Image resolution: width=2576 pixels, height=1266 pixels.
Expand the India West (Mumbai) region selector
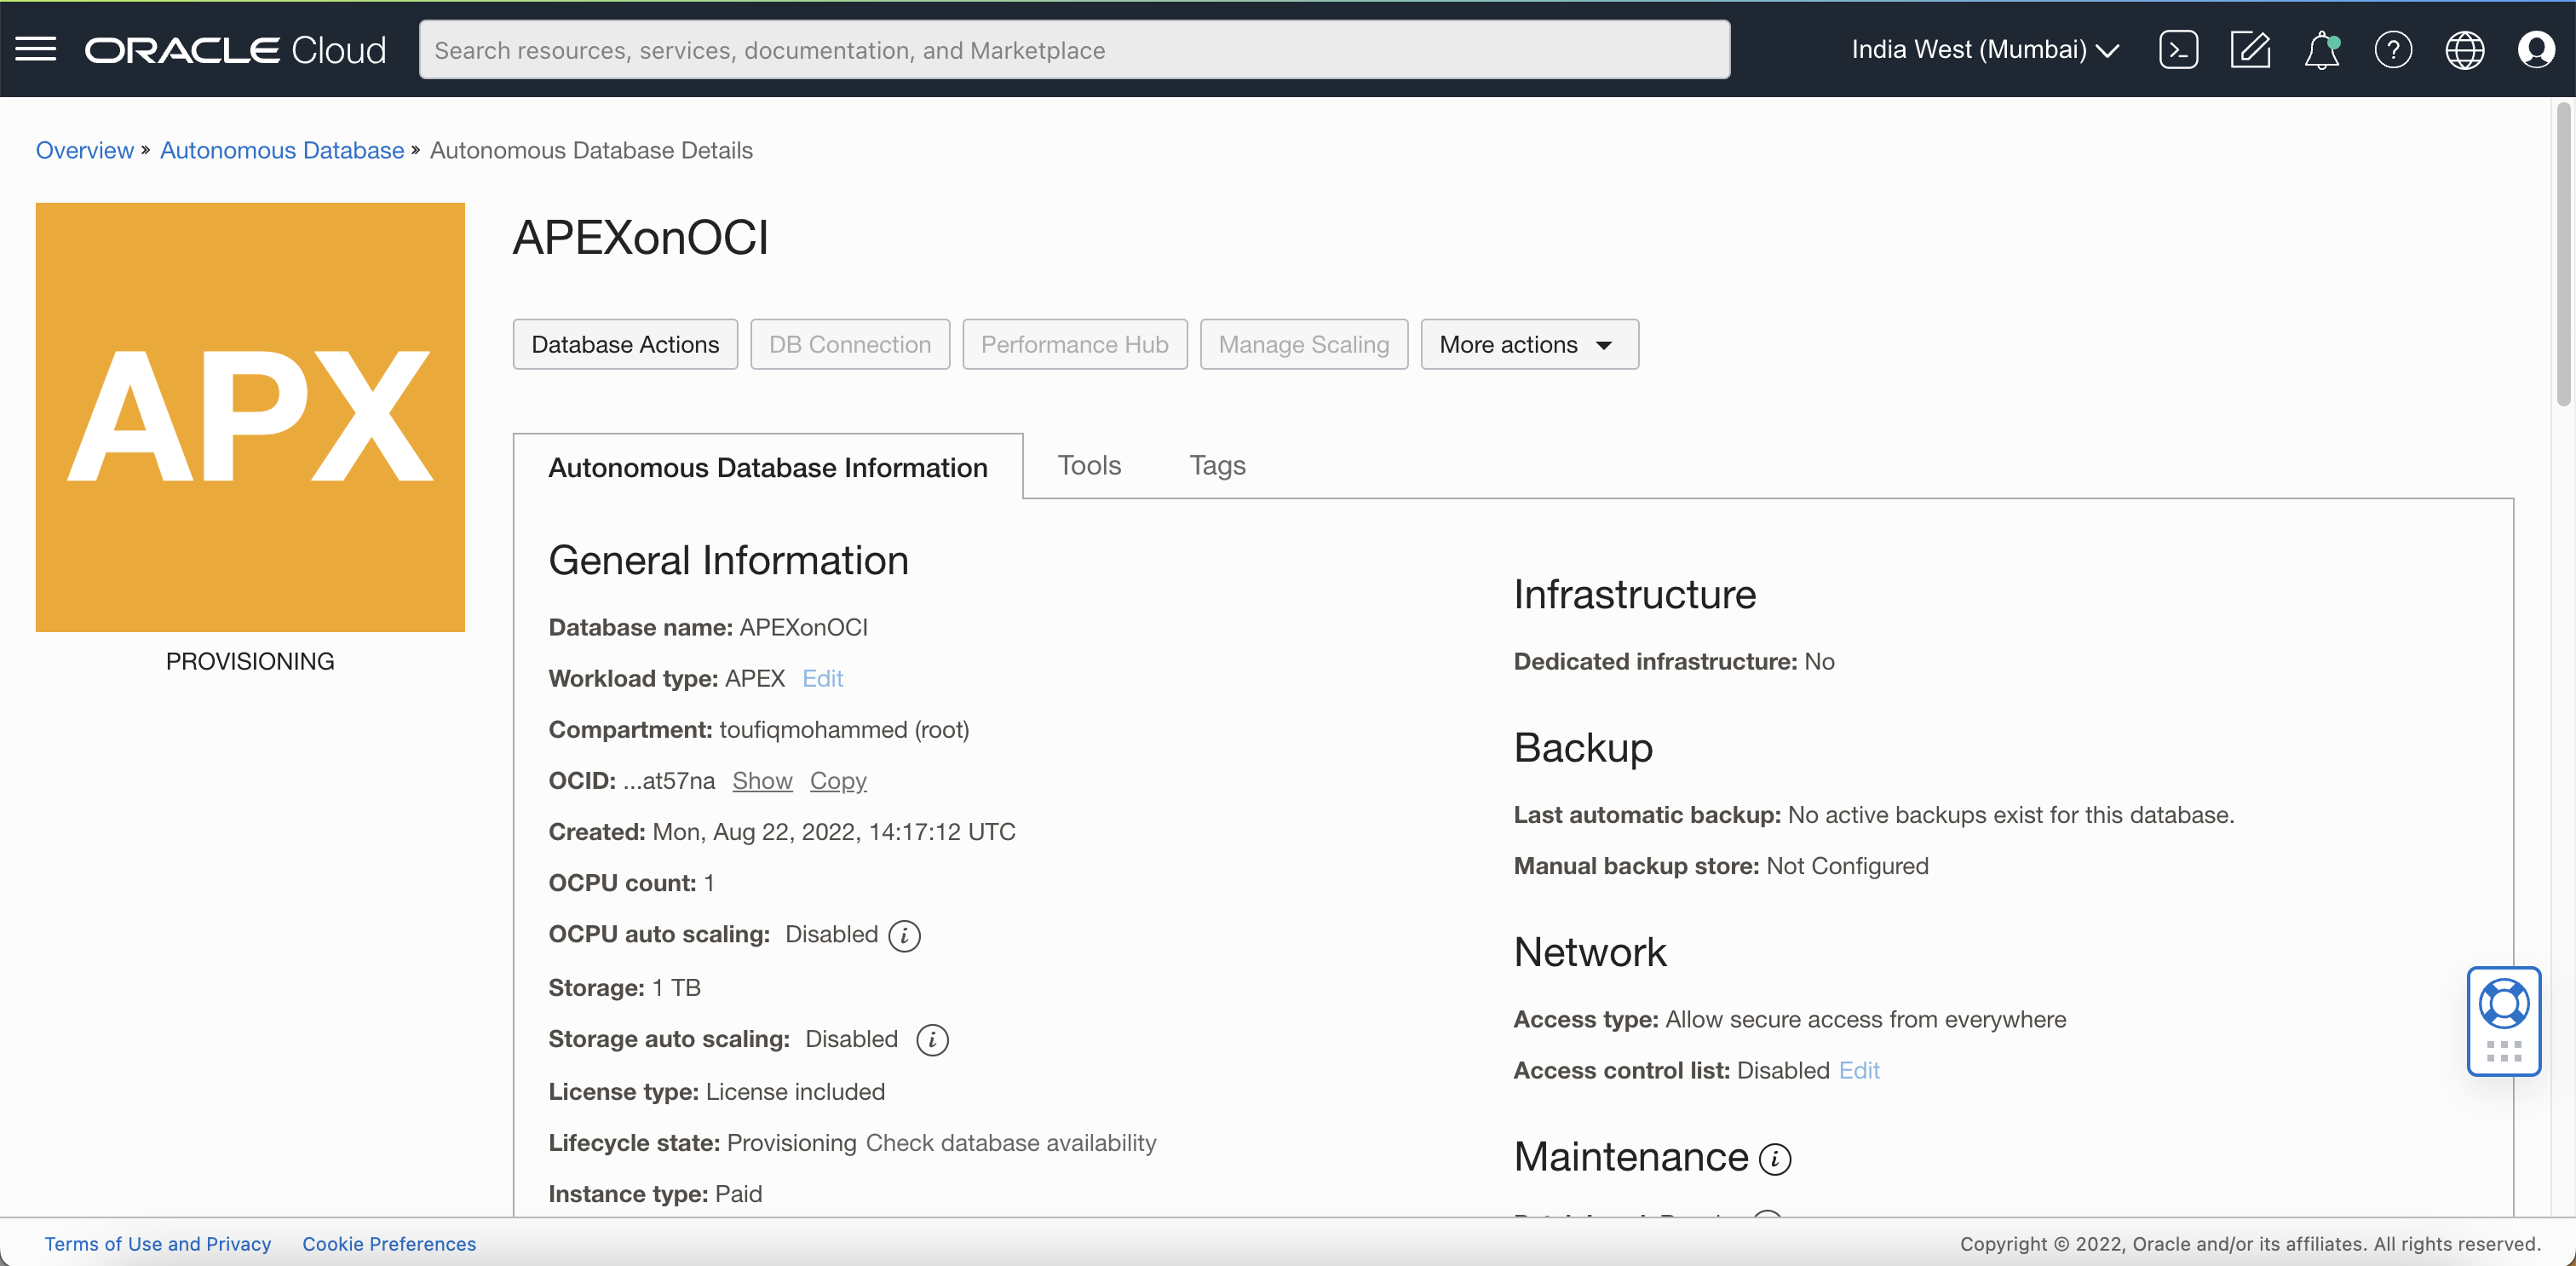(1984, 49)
